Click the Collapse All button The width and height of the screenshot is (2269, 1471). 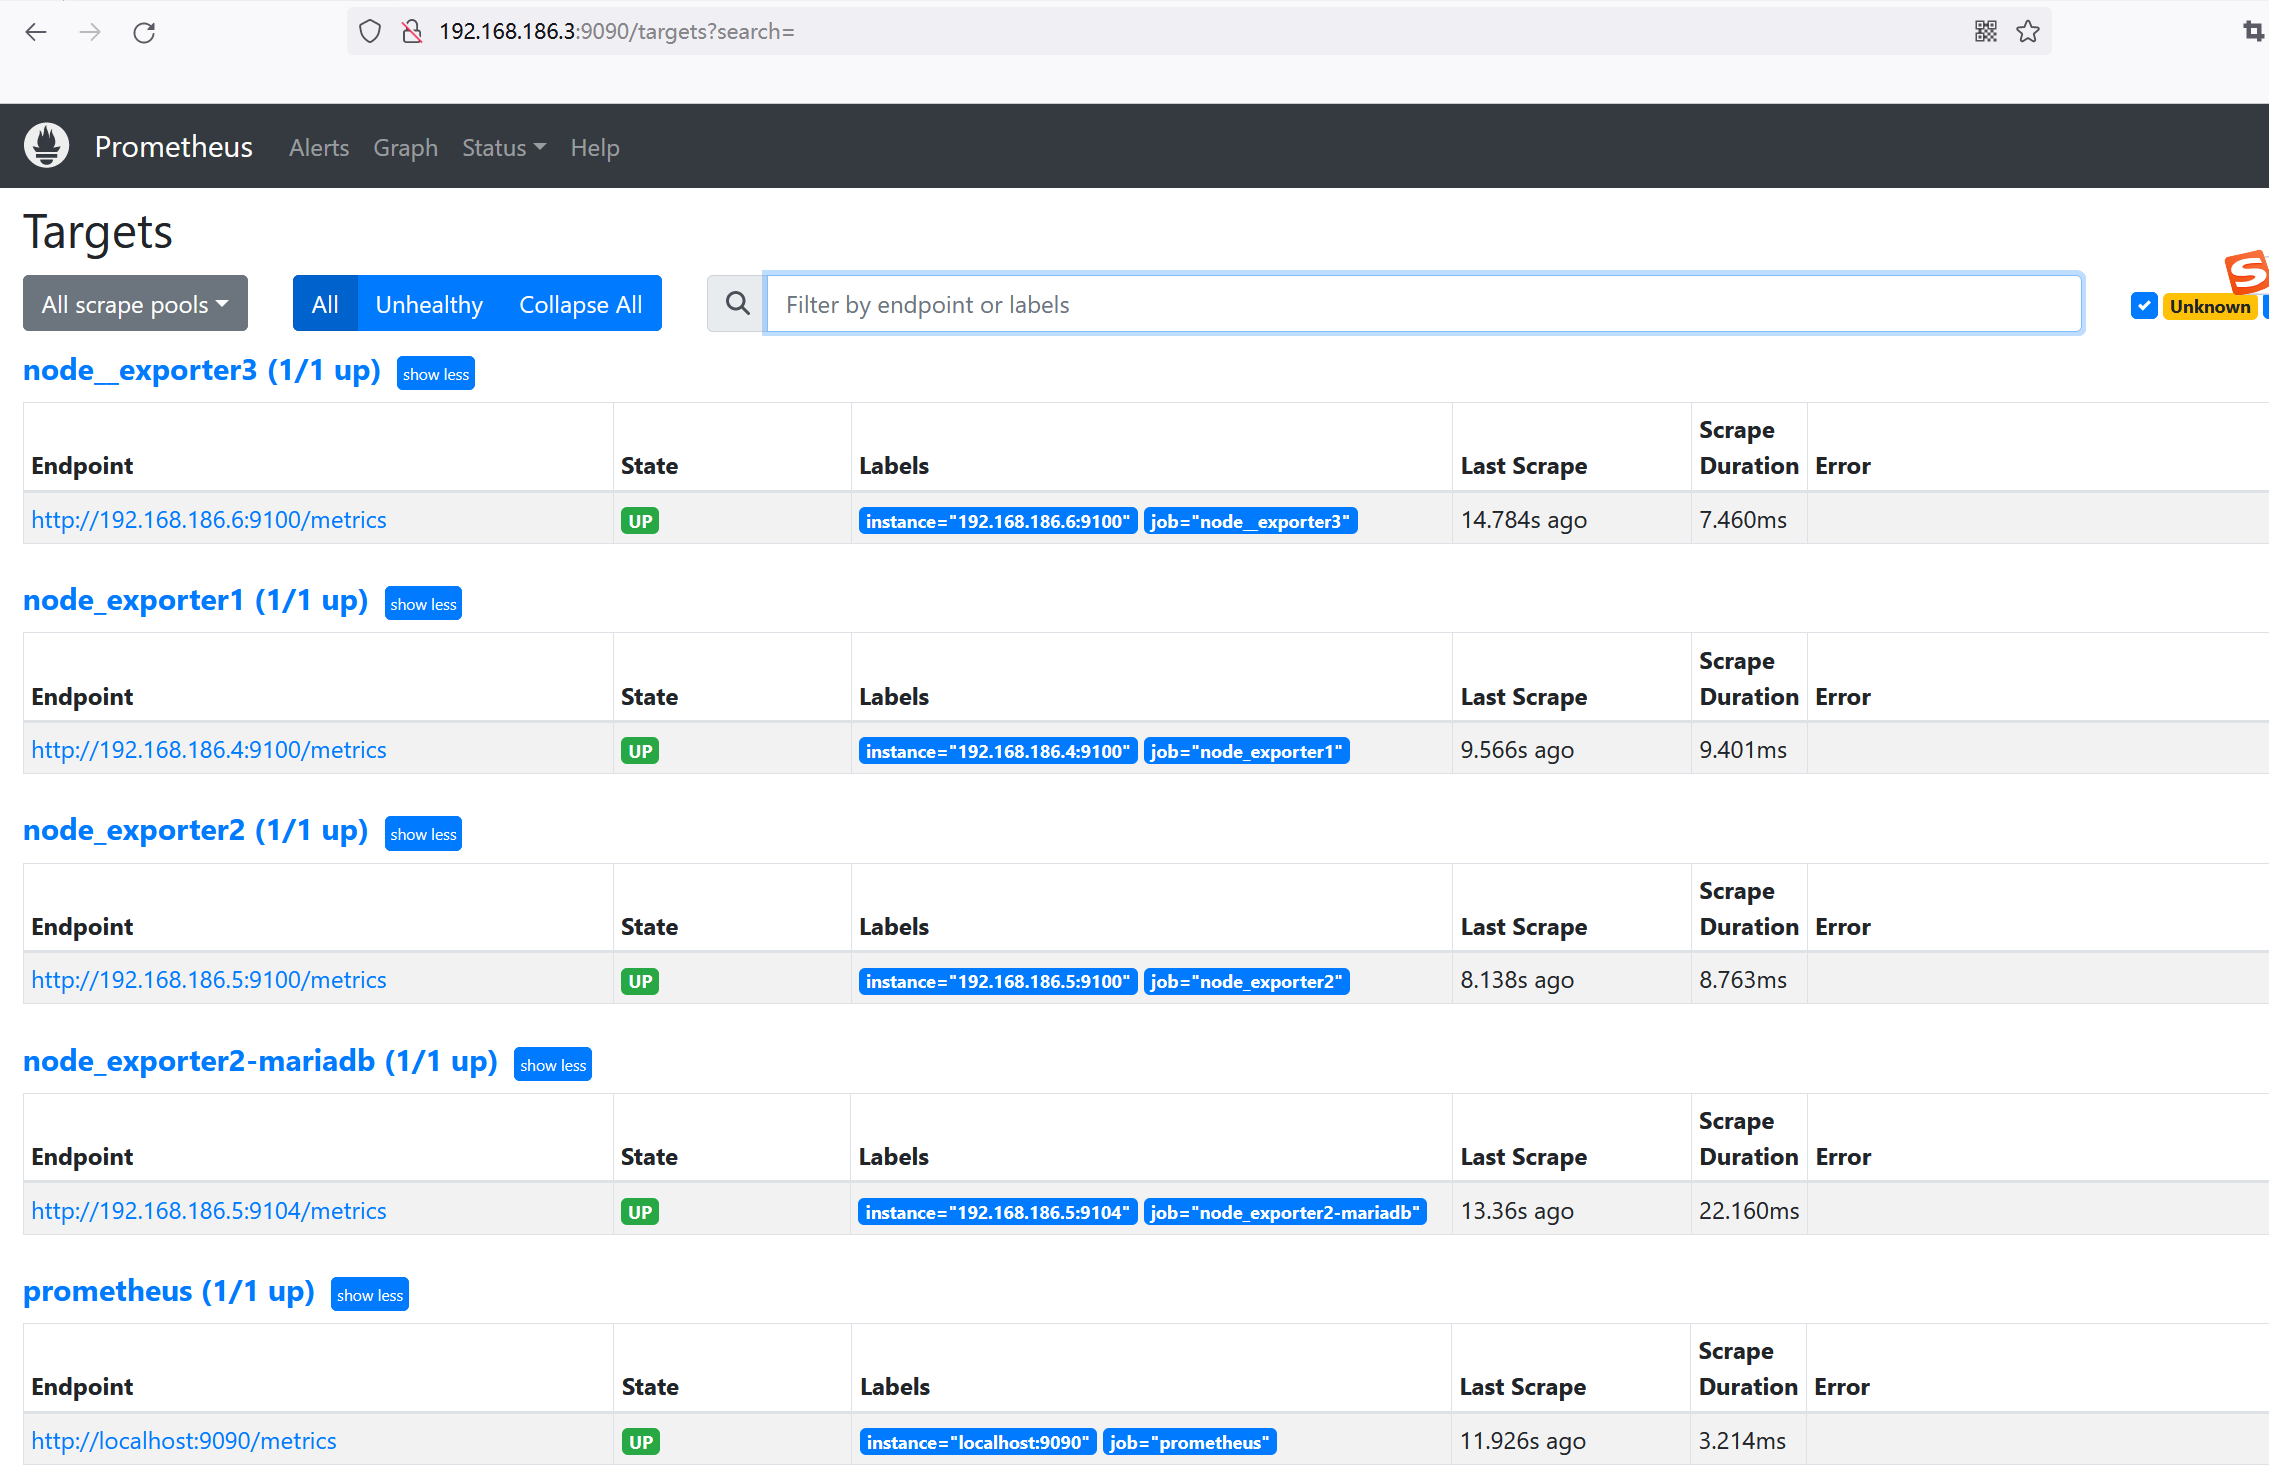pos(580,304)
